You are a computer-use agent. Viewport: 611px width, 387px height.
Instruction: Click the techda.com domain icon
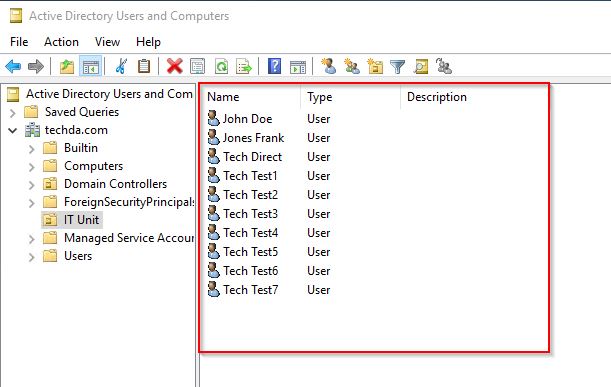pos(32,130)
